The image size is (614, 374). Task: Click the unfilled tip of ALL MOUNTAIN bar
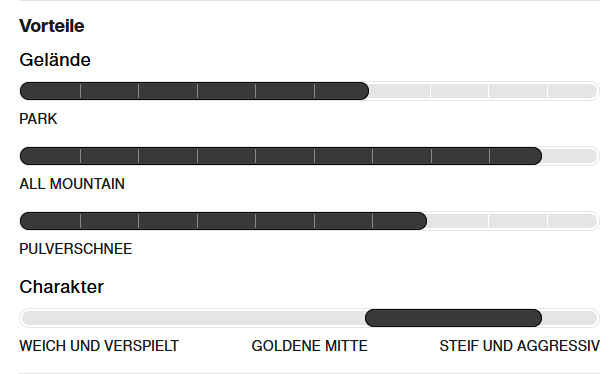[571, 156]
